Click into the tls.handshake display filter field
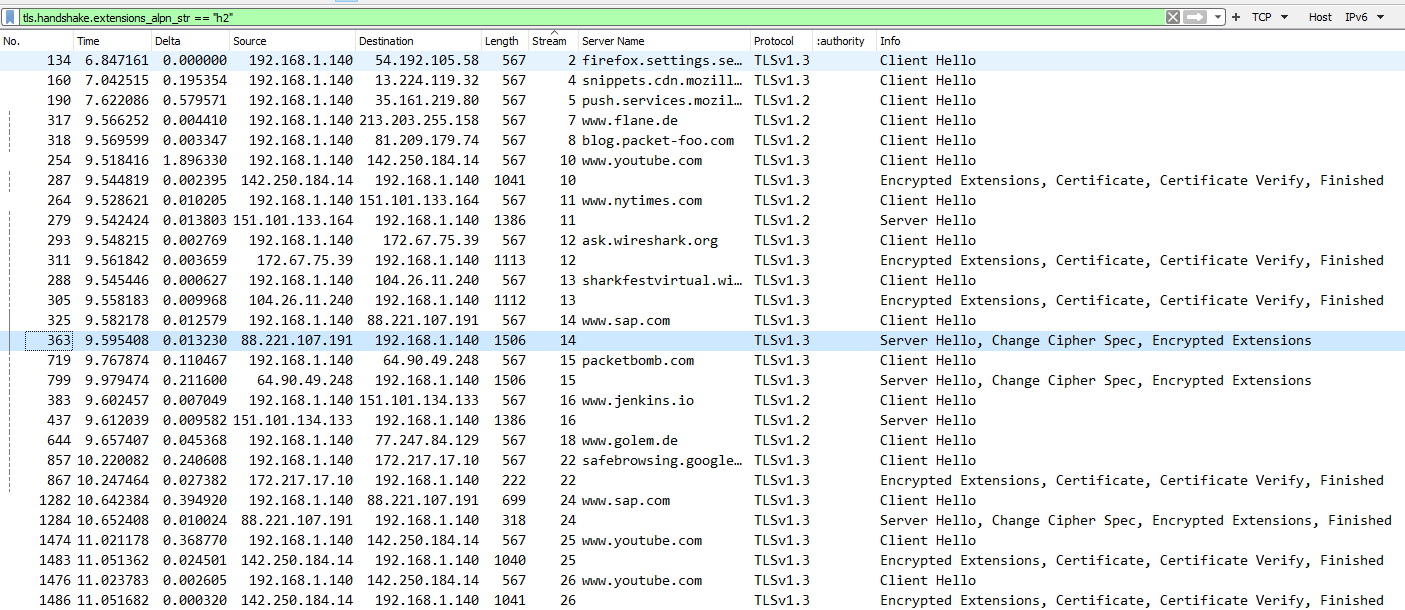 (590, 17)
